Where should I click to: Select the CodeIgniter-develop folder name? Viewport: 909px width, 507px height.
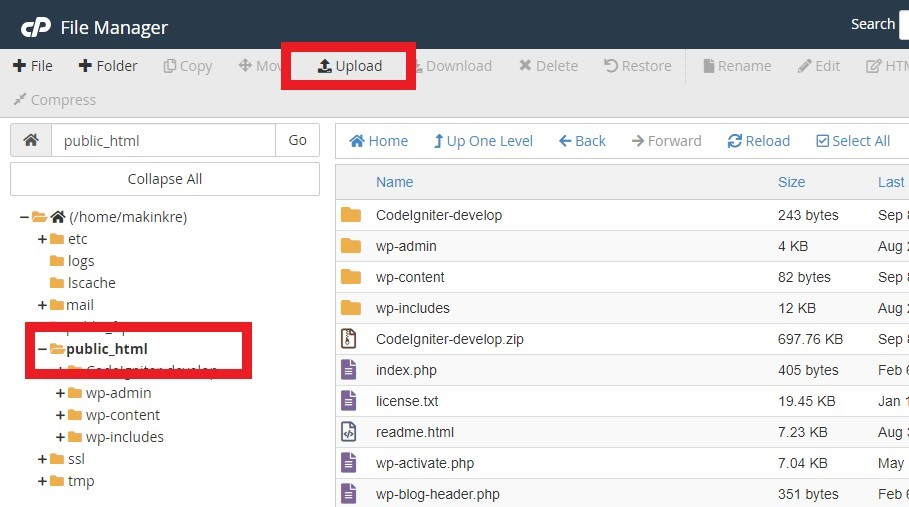pyautogui.click(x=439, y=215)
